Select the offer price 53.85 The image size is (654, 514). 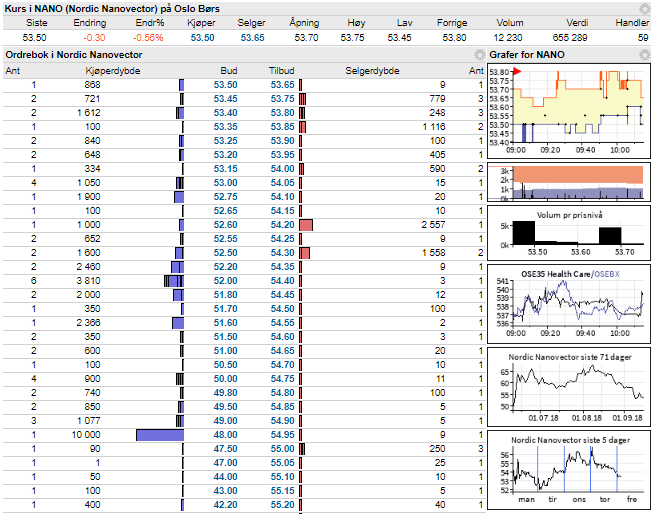[282, 127]
